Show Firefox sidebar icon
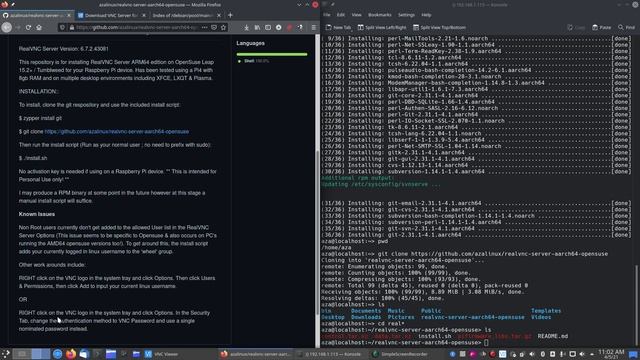The height and width of the screenshot is (360, 640). (268, 27)
